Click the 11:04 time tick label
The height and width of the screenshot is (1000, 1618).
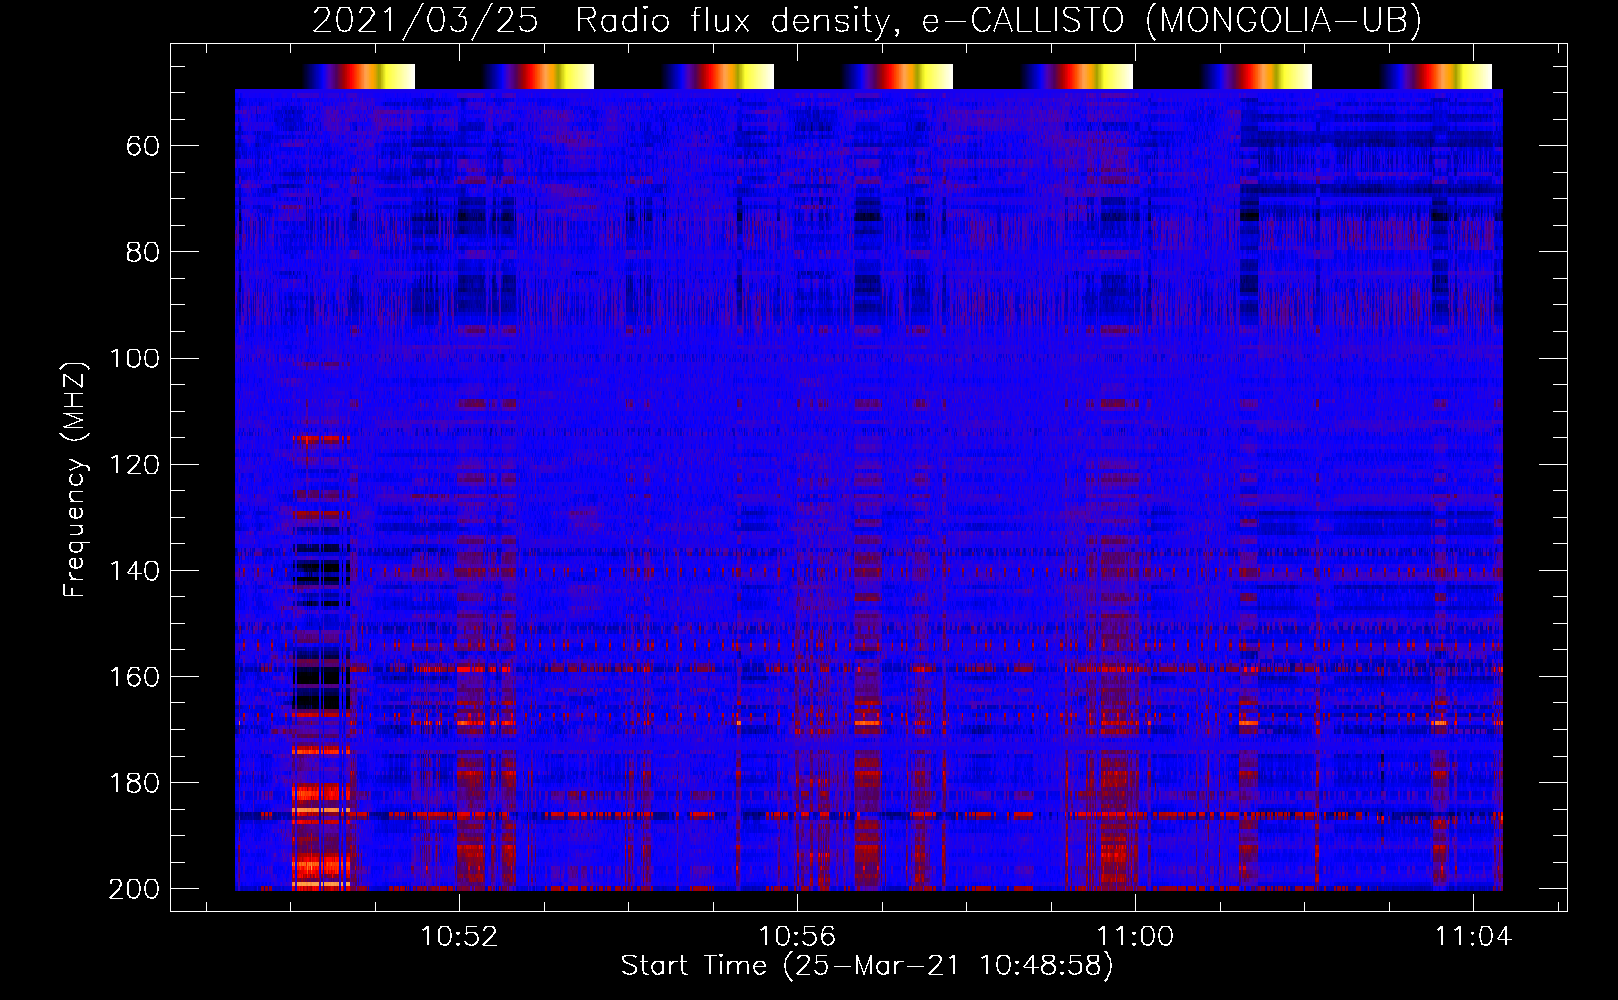tap(1473, 937)
